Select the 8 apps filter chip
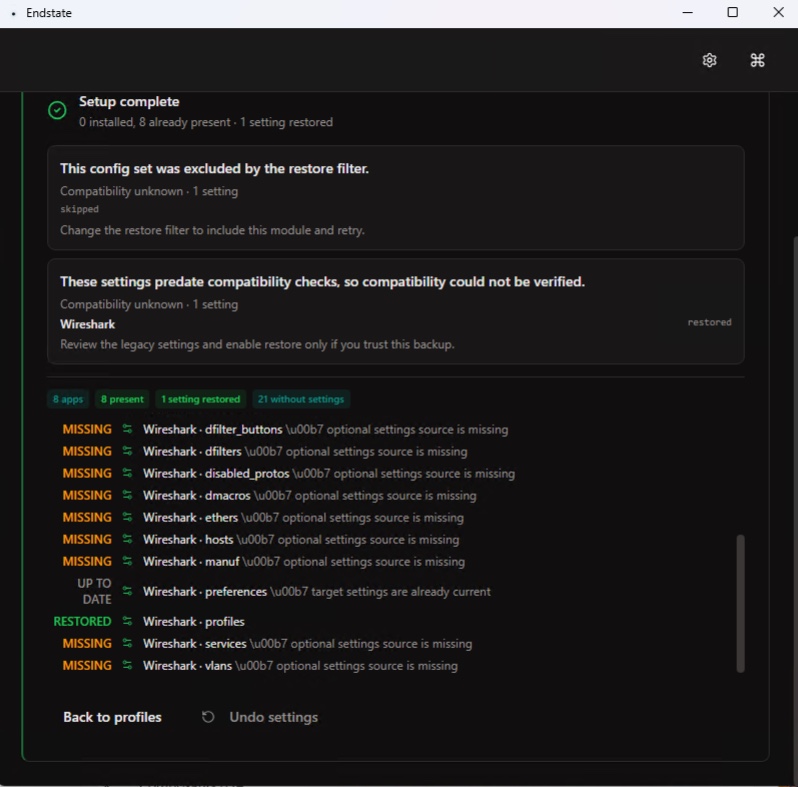The width and height of the screenshot is (798, 787). click(68, 399)
